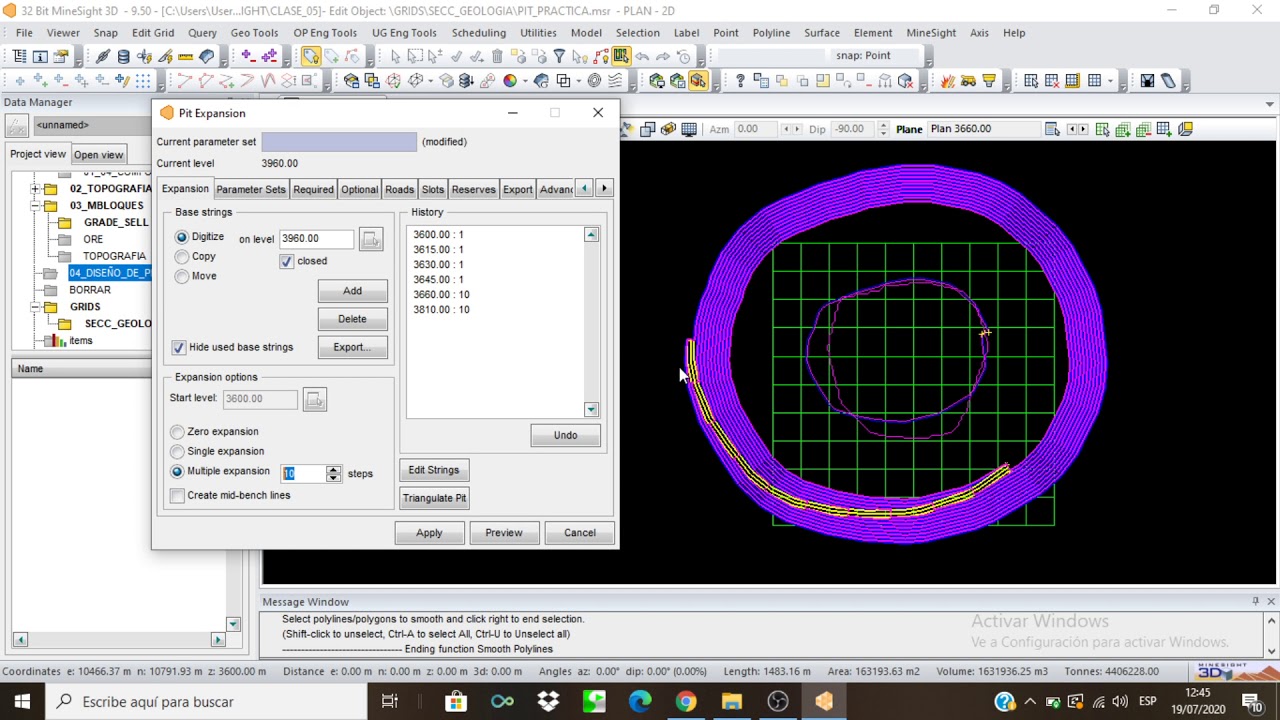This screenshot has width=1280, height=720.
Task: Select the Digitize radio button
Action: [181, 237]
